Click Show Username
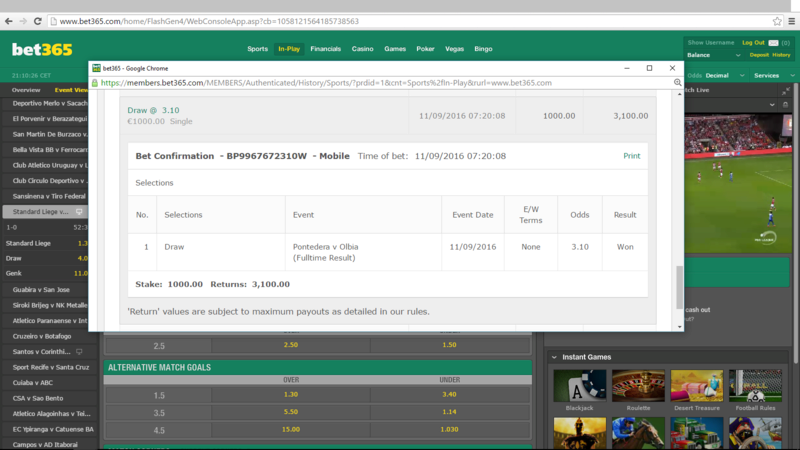Screen dimensions: 800x450 tap(711, 43)
